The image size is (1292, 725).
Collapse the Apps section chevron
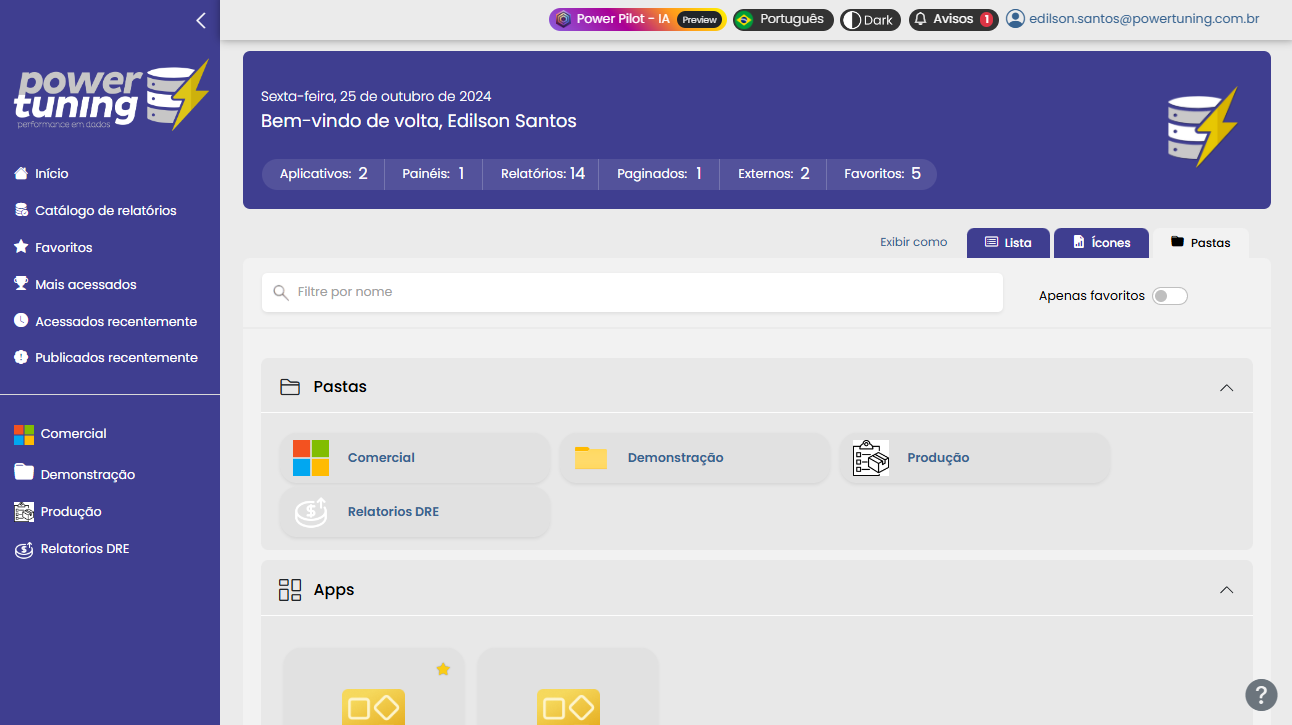click(1226, 590)
